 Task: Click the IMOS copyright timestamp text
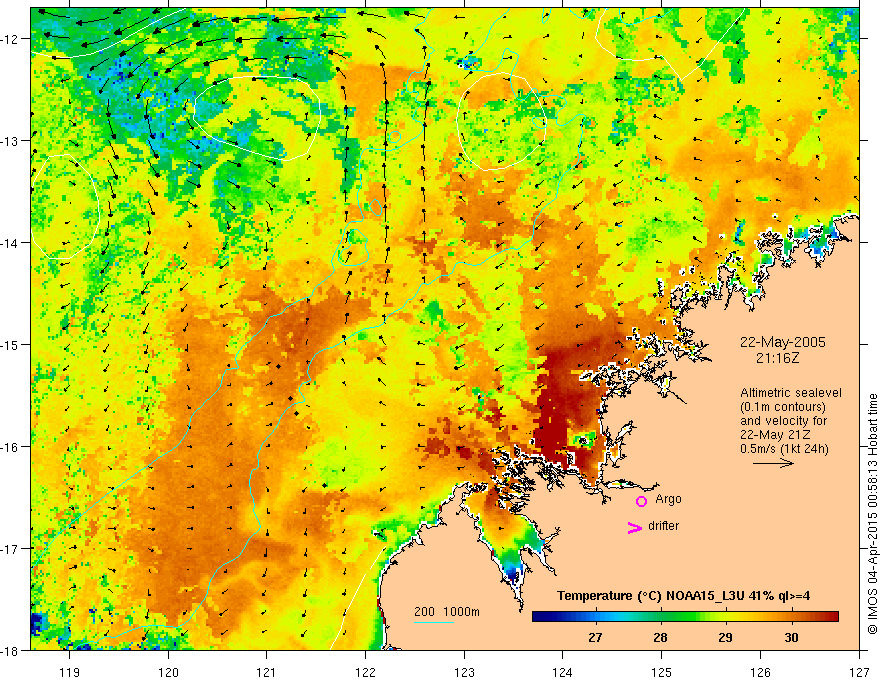872,514
